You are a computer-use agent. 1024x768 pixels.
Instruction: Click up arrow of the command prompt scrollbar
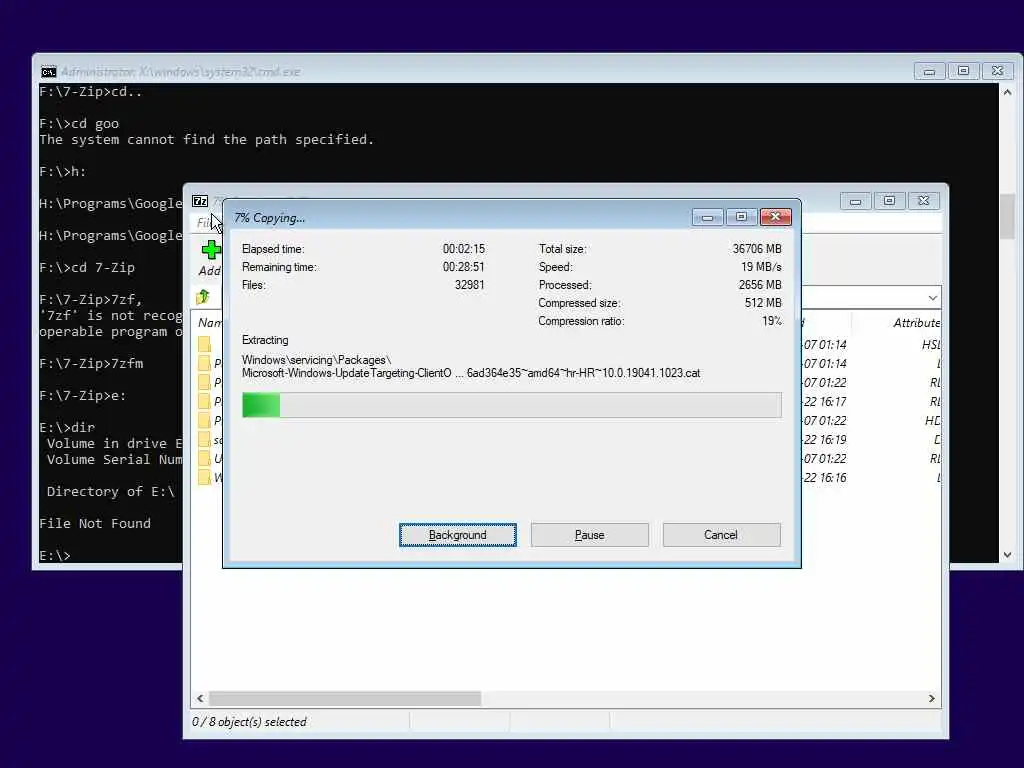[1007, 93]
